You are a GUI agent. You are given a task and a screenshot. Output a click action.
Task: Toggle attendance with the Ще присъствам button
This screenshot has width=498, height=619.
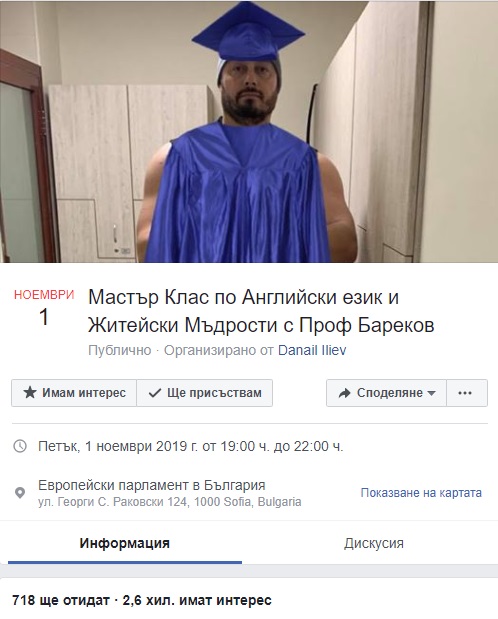click(205, 393)
